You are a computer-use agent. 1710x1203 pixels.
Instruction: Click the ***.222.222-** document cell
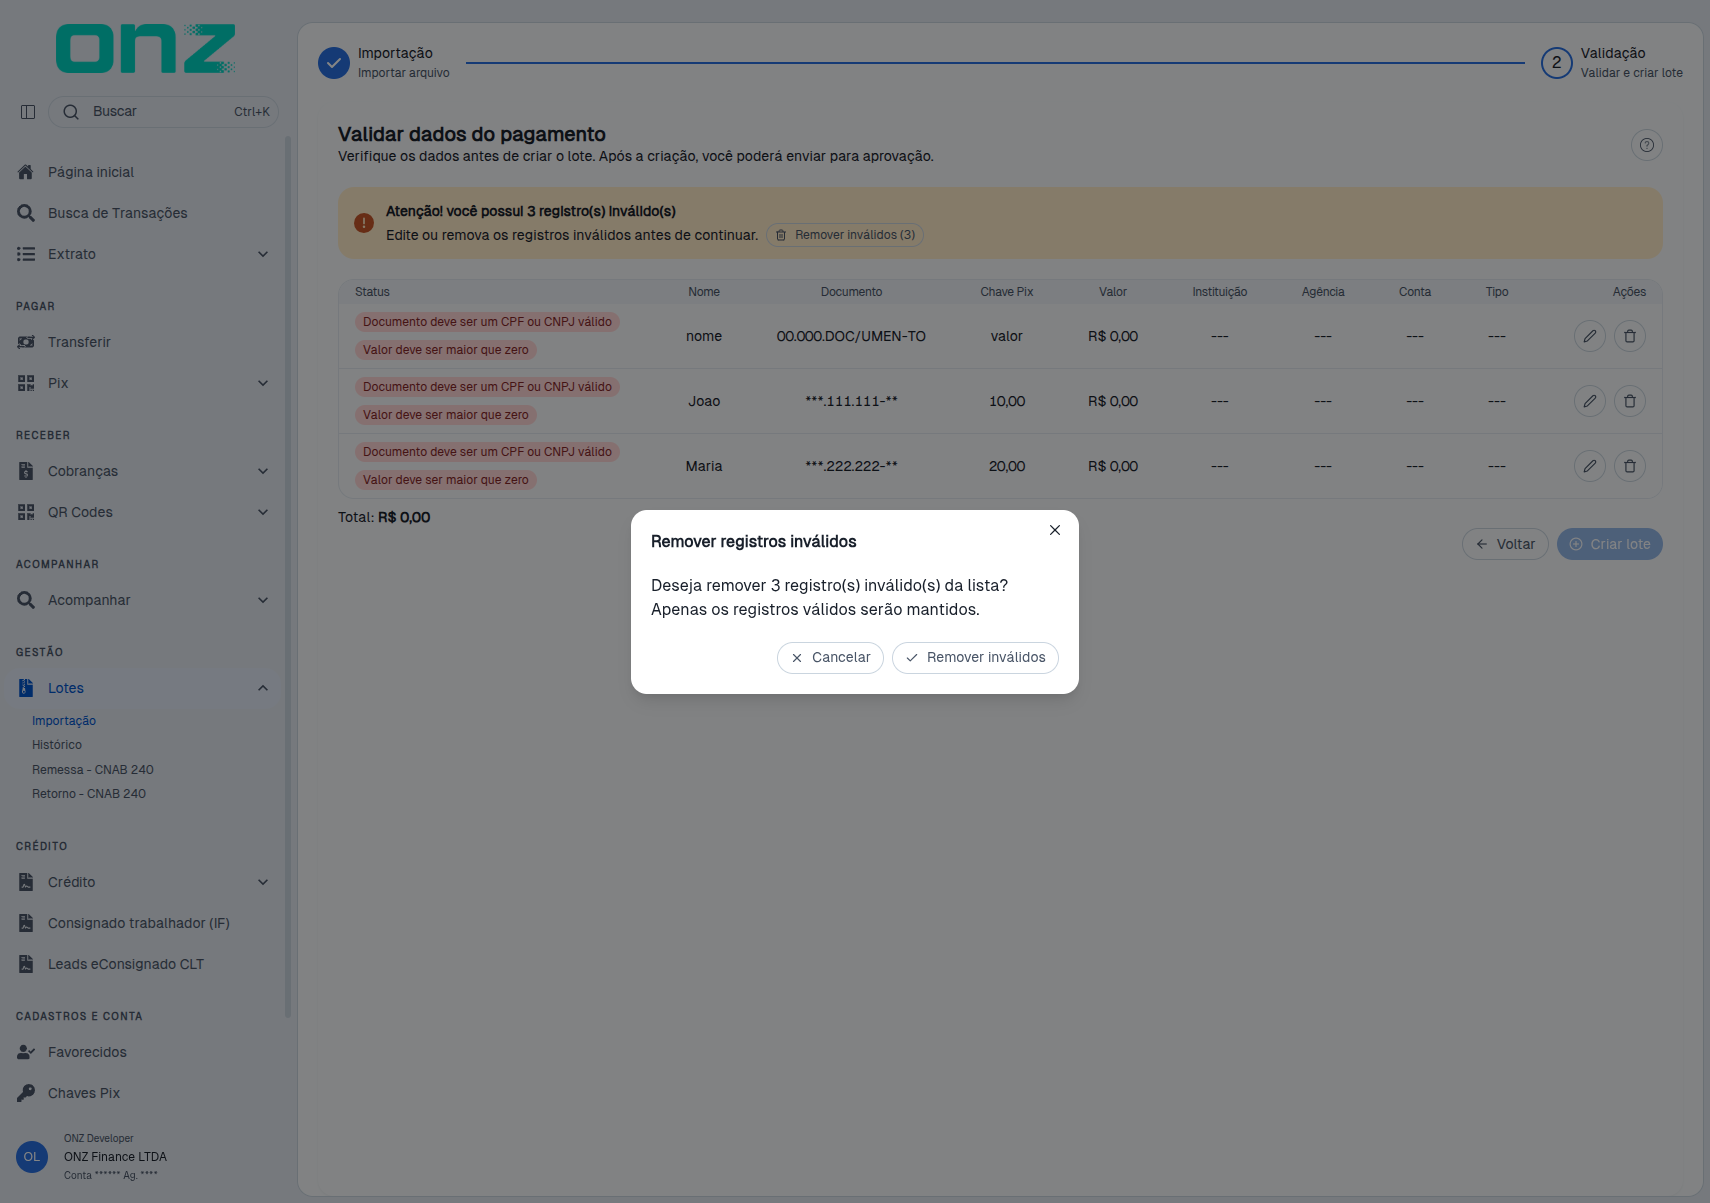click(x=851, y=466)
